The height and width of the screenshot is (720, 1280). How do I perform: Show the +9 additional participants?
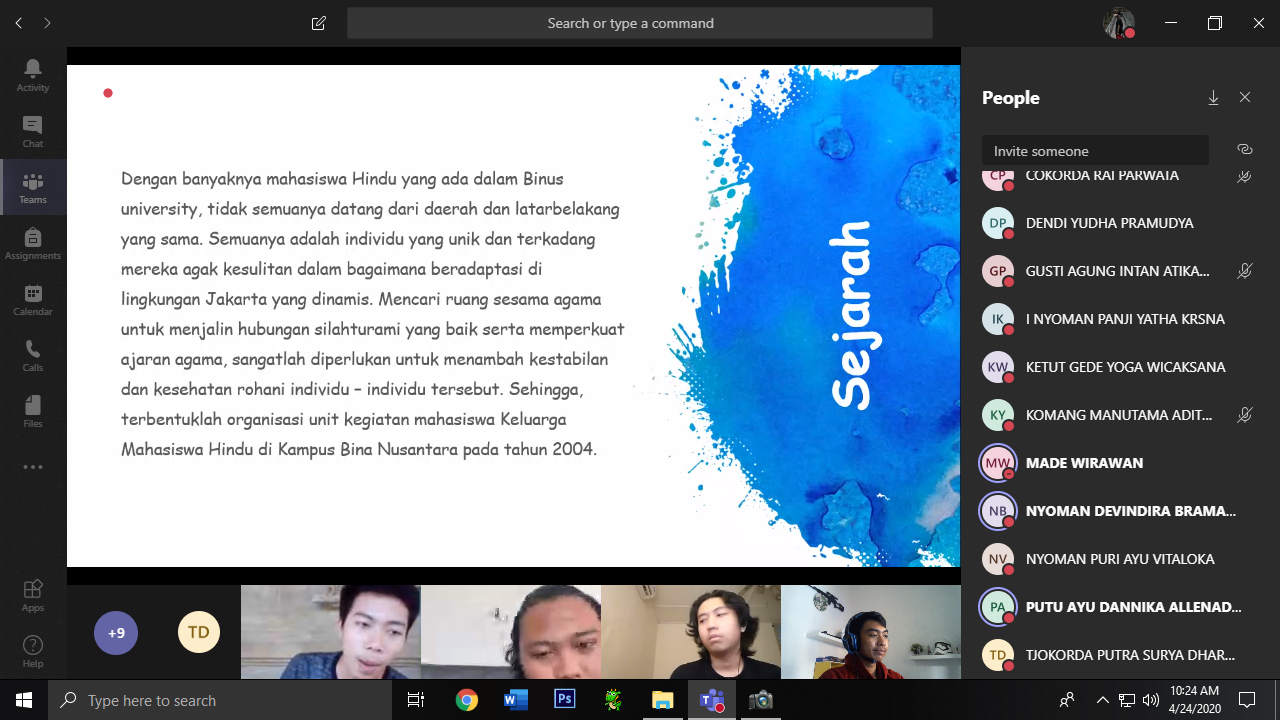116,633
